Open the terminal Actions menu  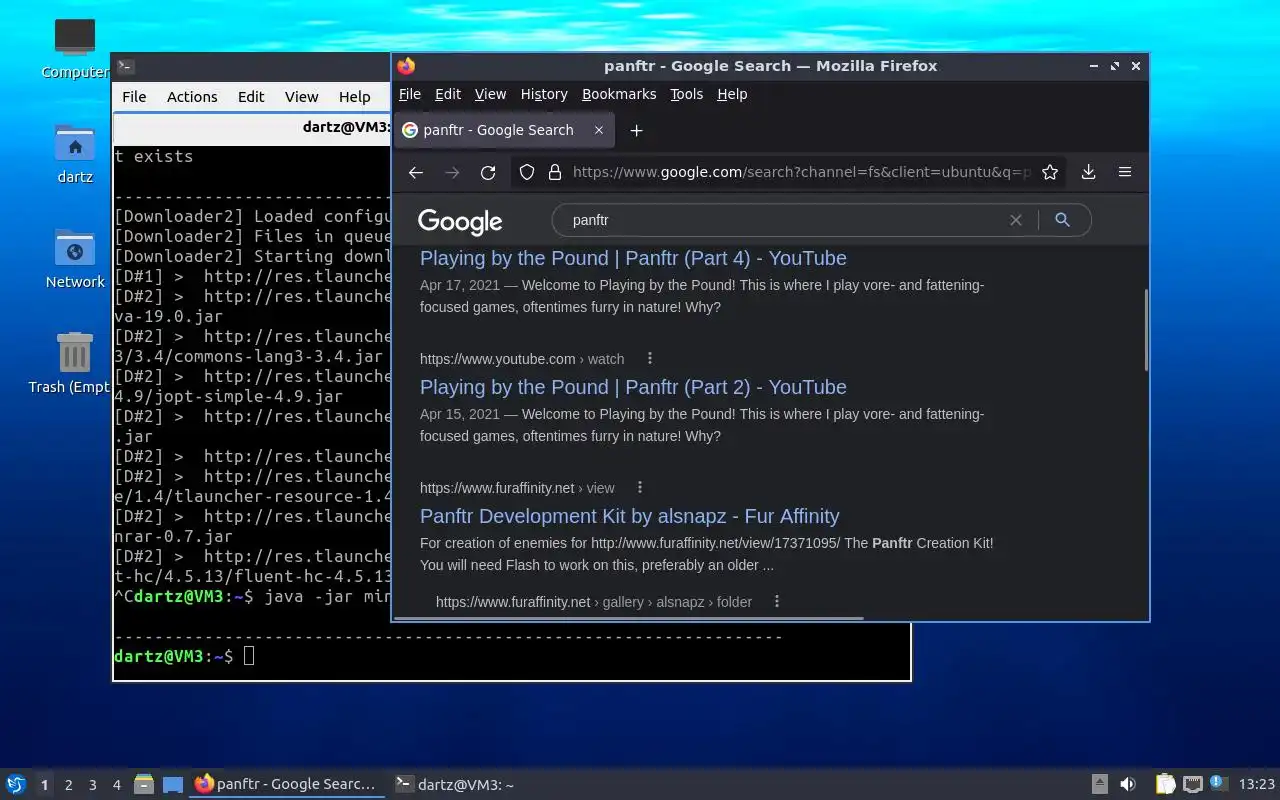192,97
